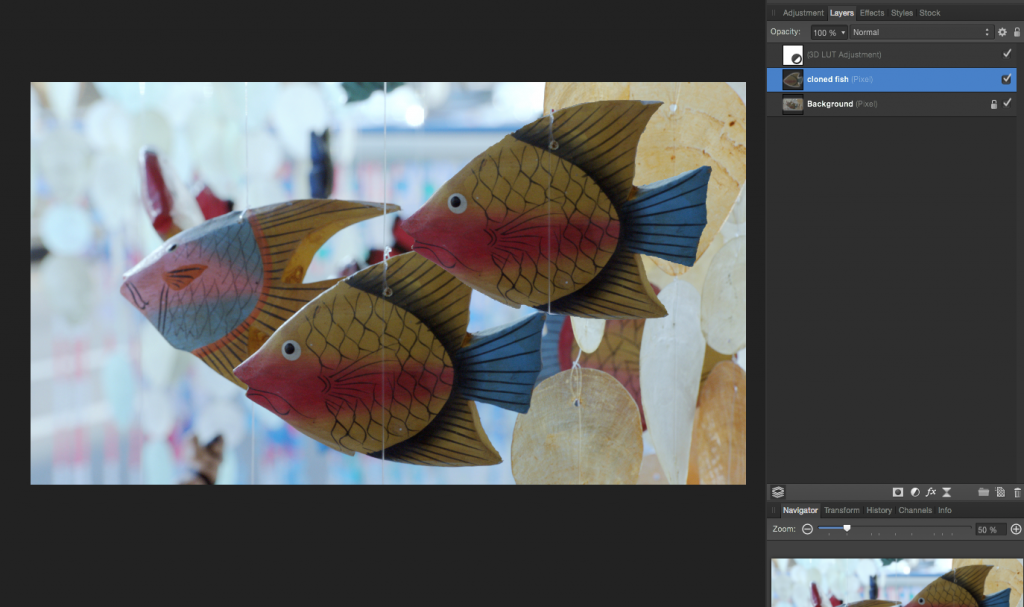Click the Navigator preview image

click(897, 583)
